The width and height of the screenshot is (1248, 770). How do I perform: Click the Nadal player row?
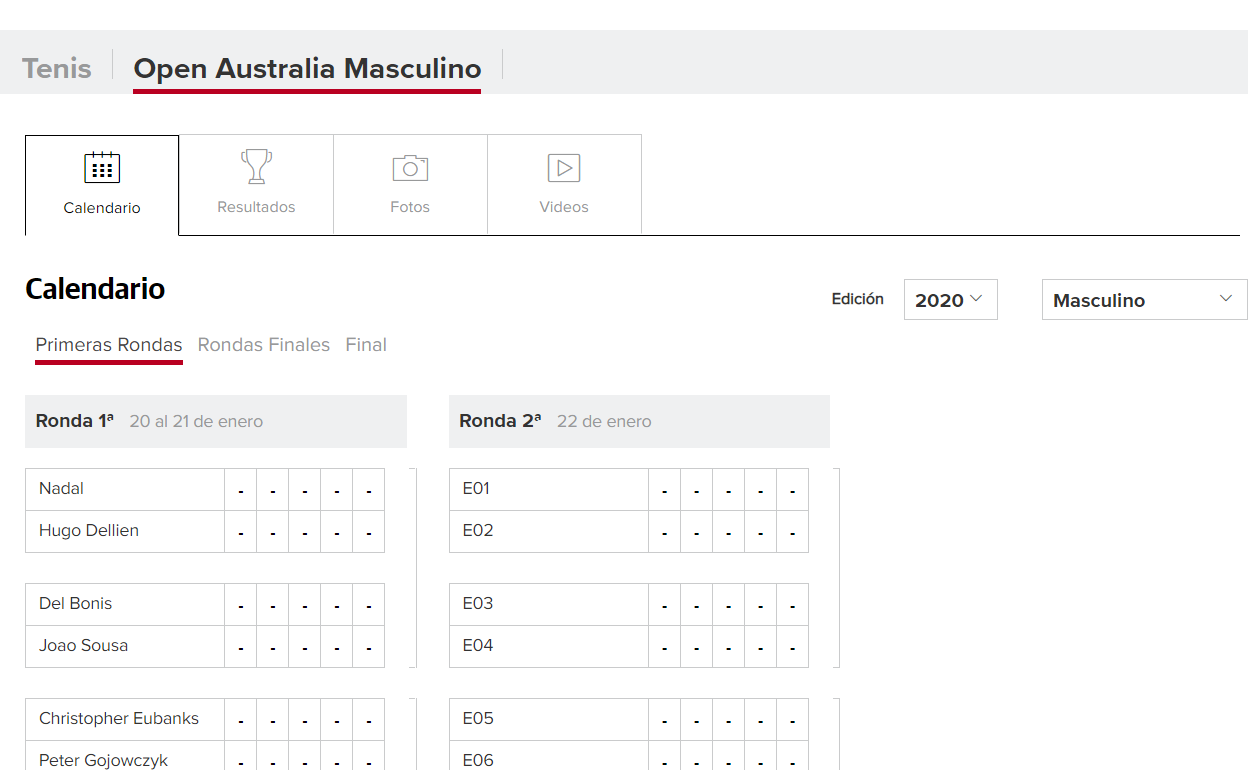point(62,489)
